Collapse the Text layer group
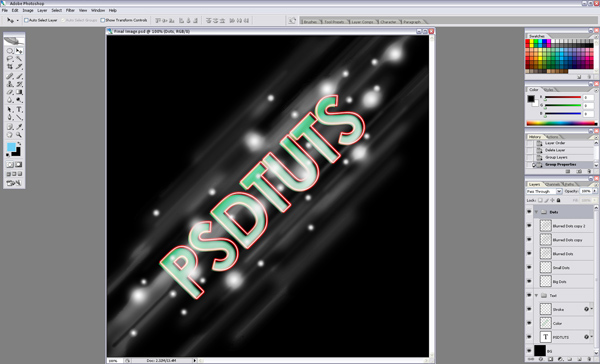This screenshot has height=364, width=600. (536, 295)
